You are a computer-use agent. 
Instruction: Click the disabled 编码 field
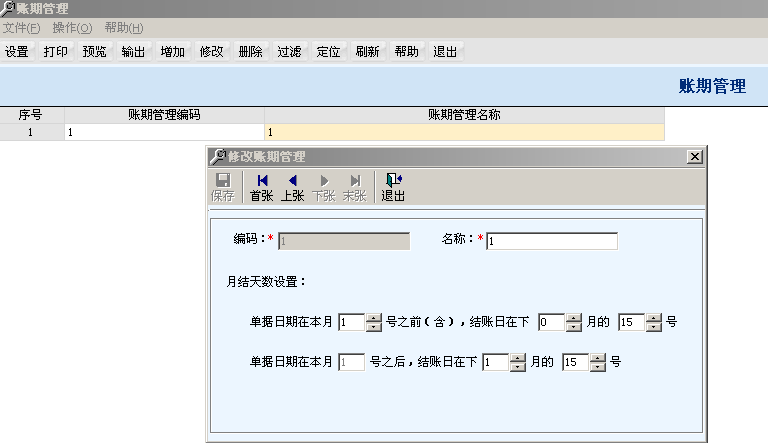pos(344,241)
